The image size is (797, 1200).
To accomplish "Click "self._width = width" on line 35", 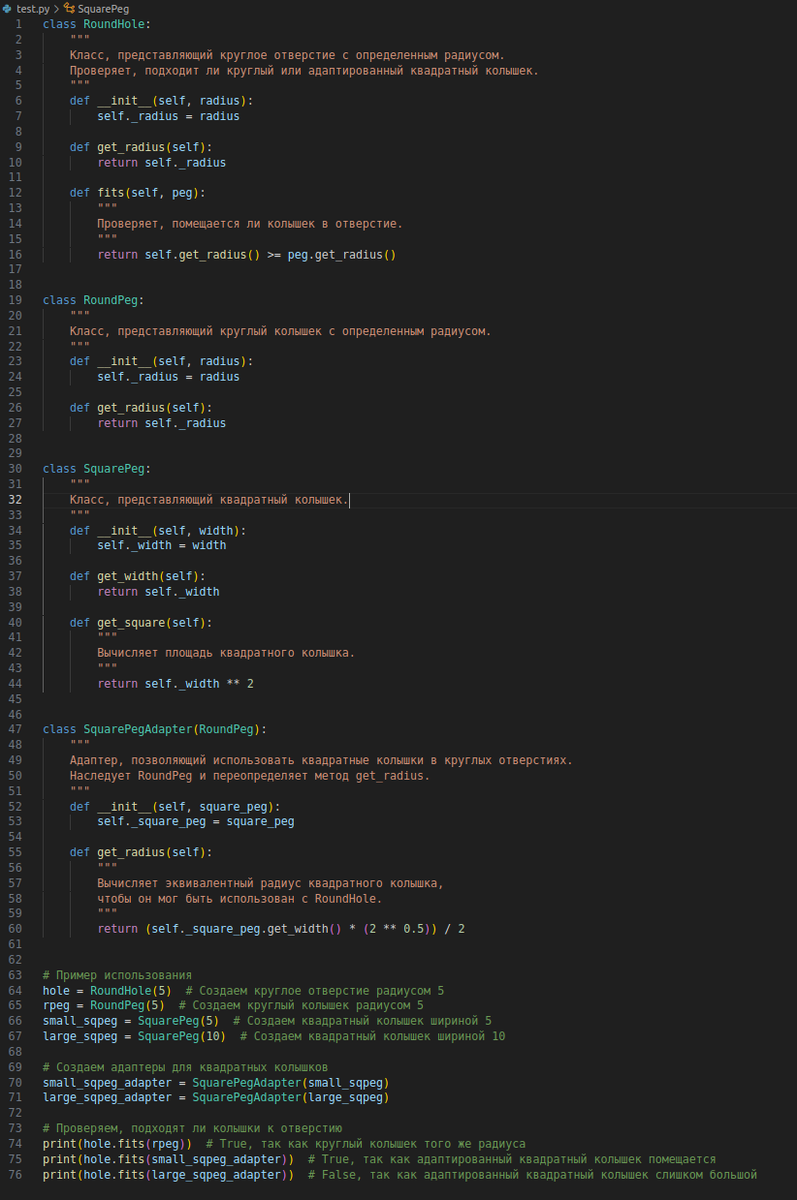I will click(x=161, y=546).
